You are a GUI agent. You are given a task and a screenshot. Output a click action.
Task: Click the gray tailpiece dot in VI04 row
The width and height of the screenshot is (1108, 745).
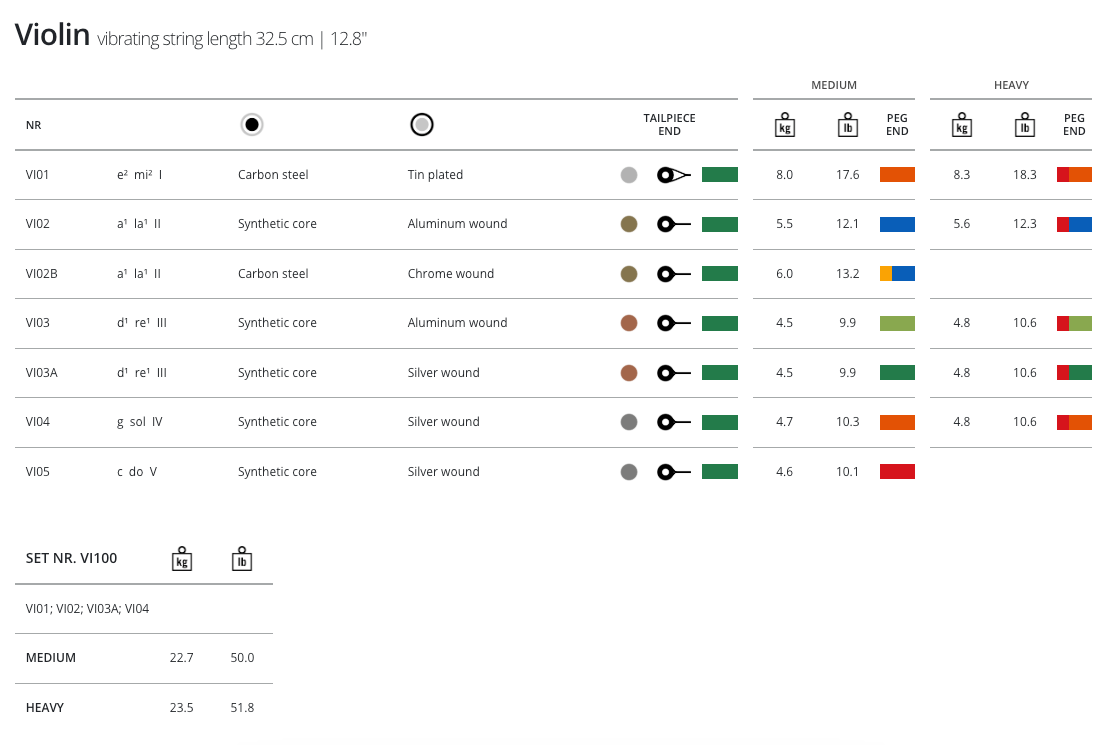(629, 422)
